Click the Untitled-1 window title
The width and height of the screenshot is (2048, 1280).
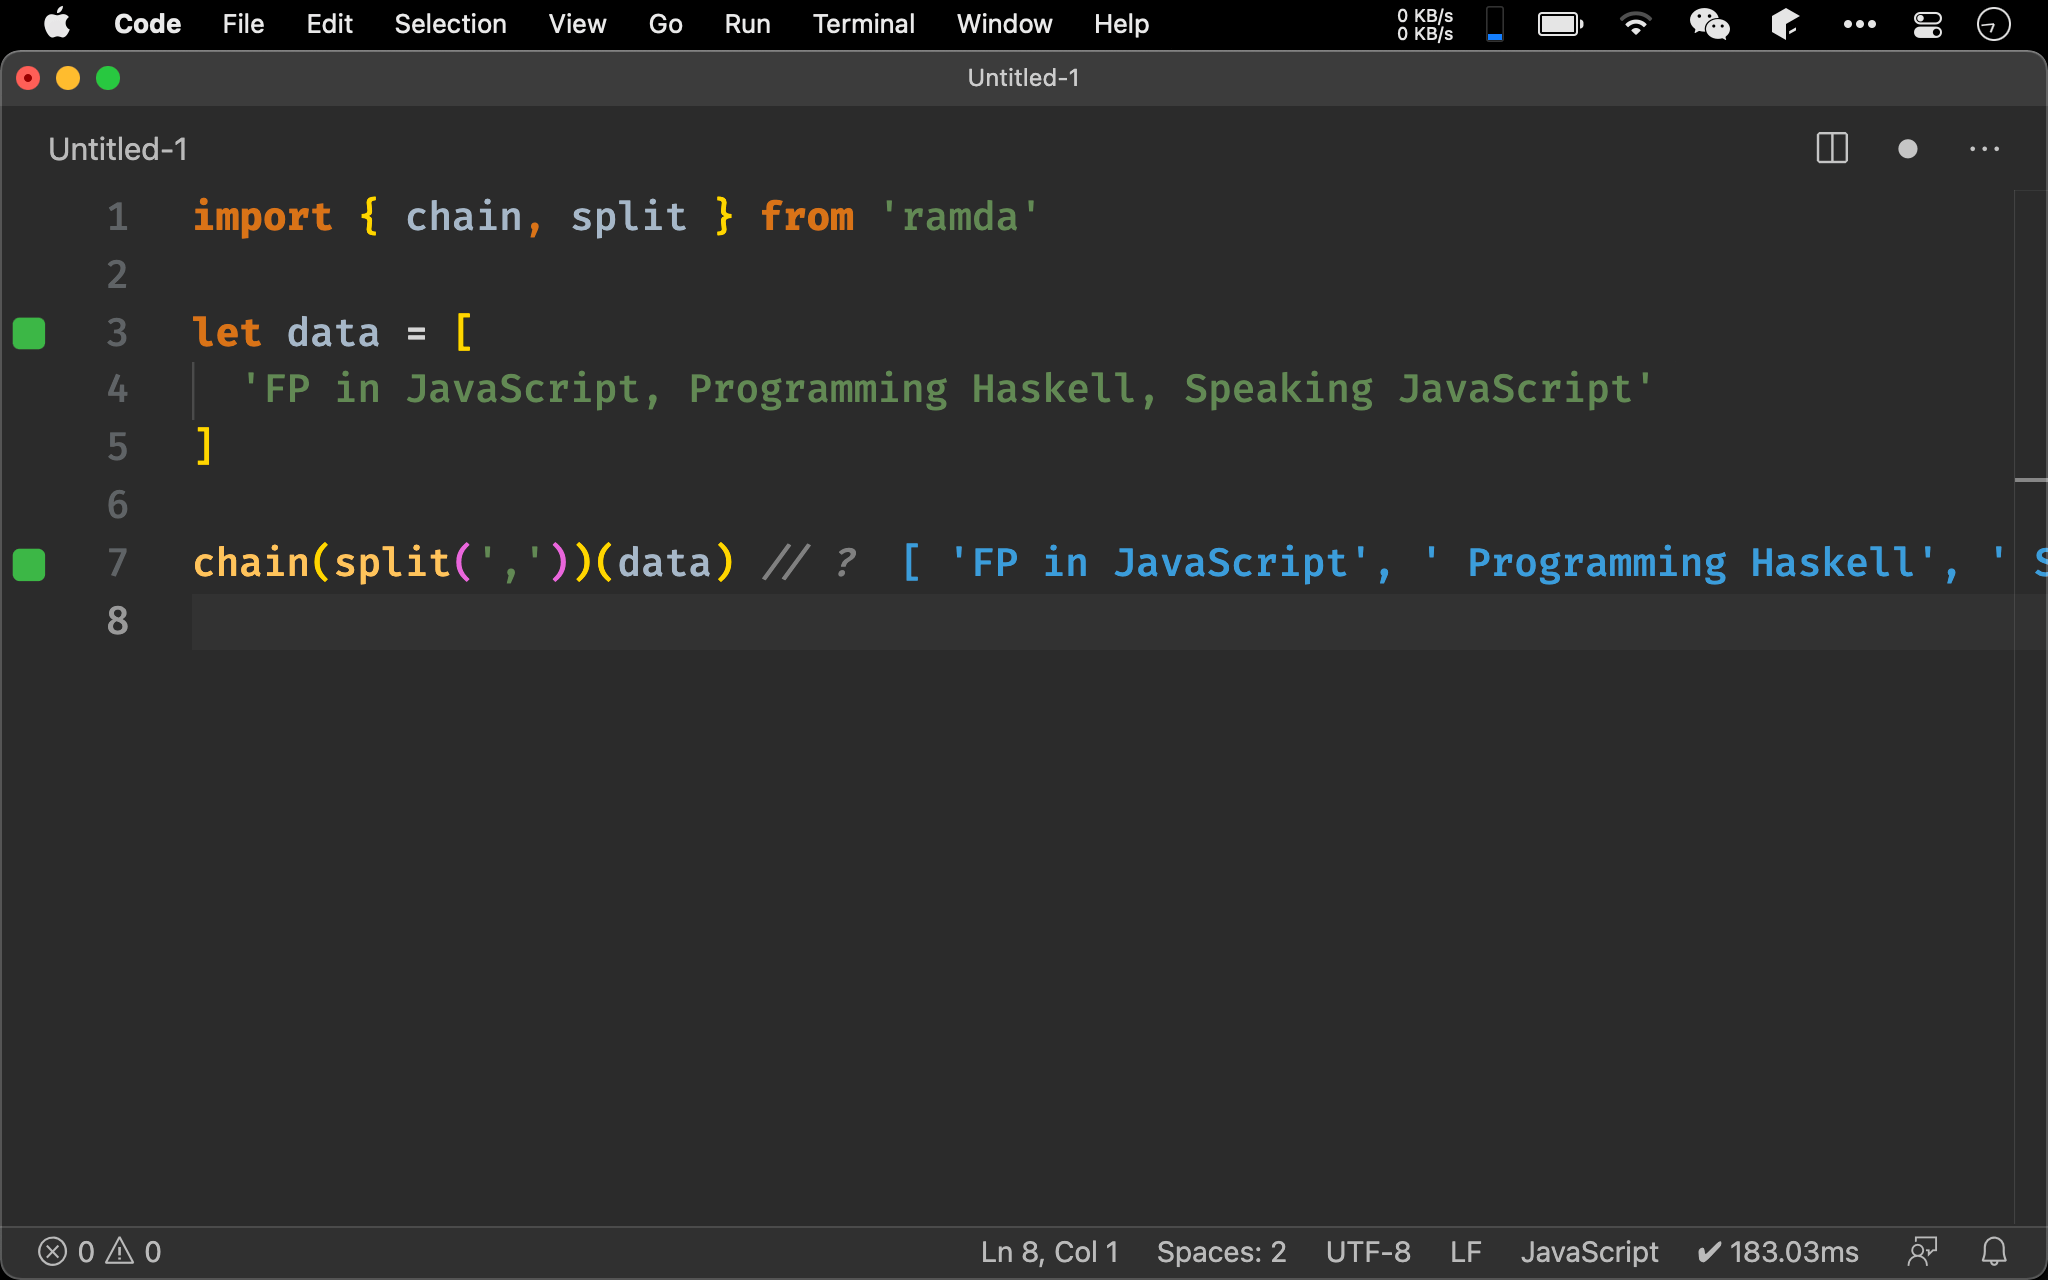[x=1023, y=78]
